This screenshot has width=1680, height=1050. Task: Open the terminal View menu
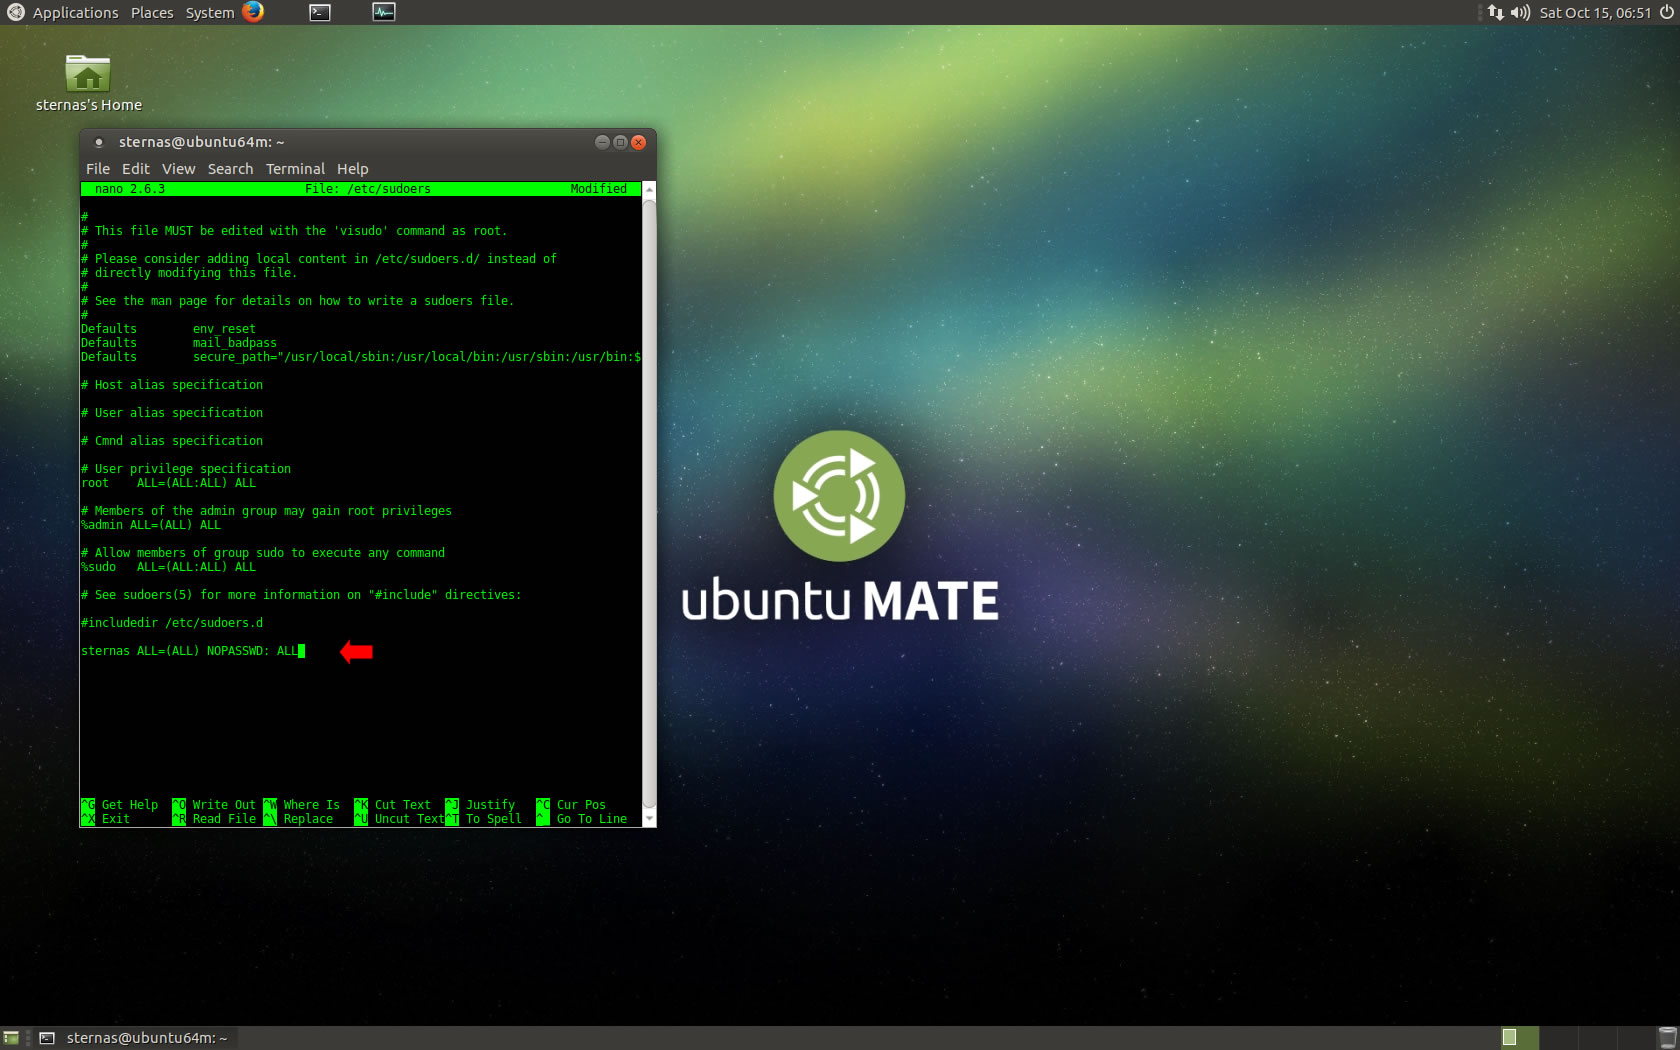point(179,169)
